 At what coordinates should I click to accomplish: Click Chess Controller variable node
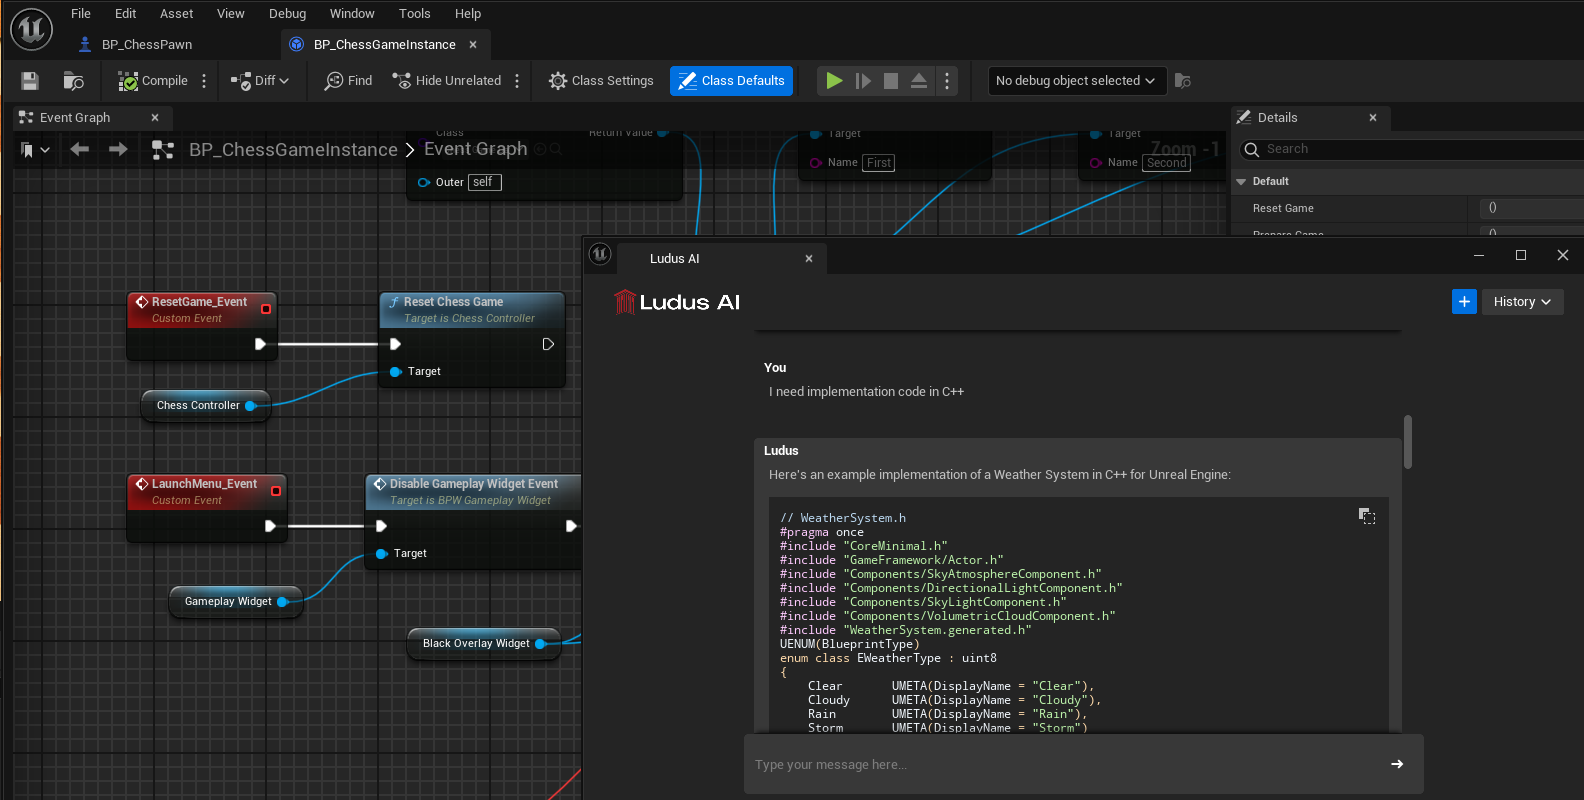pyautogui.click(x=206, y=406)
